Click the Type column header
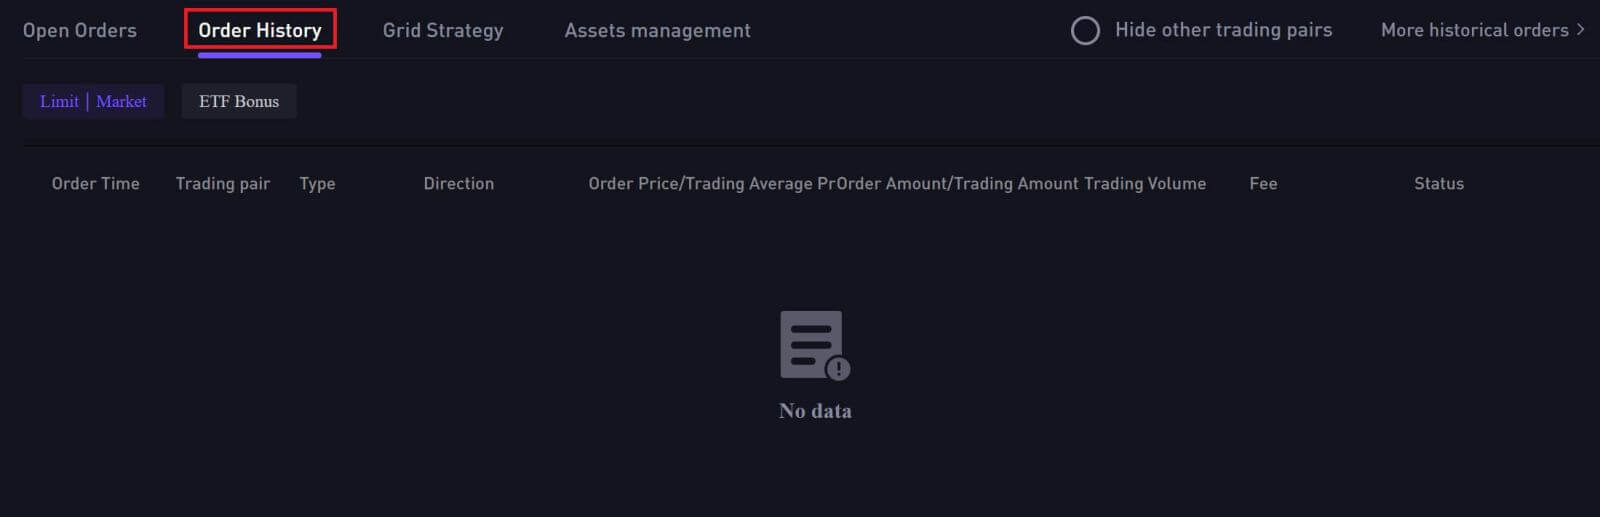1600x517 pixels. [317, 184]
